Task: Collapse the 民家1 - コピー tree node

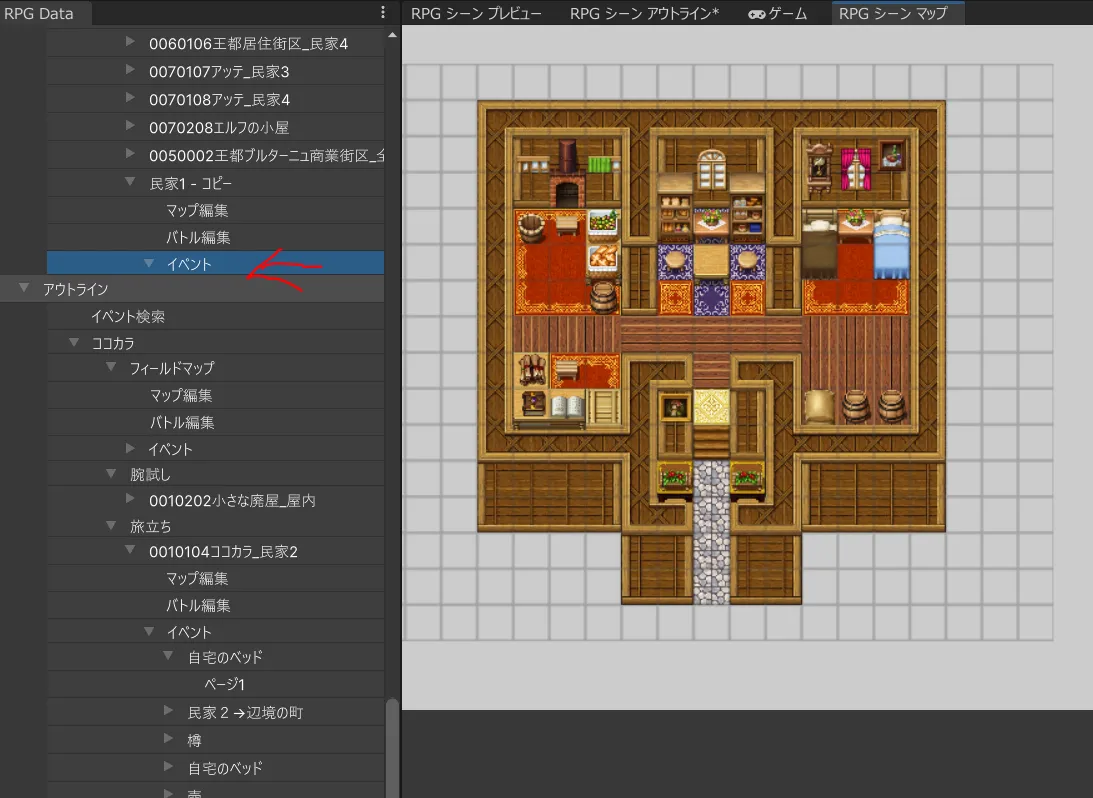Action: pos(130,182)
